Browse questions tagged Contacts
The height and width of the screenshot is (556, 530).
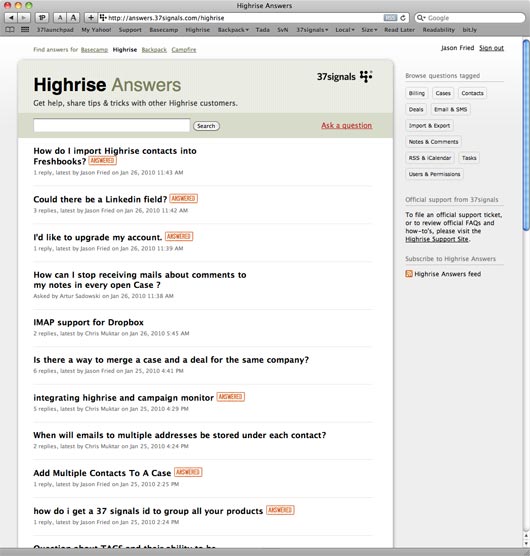[x=472, y=93]
